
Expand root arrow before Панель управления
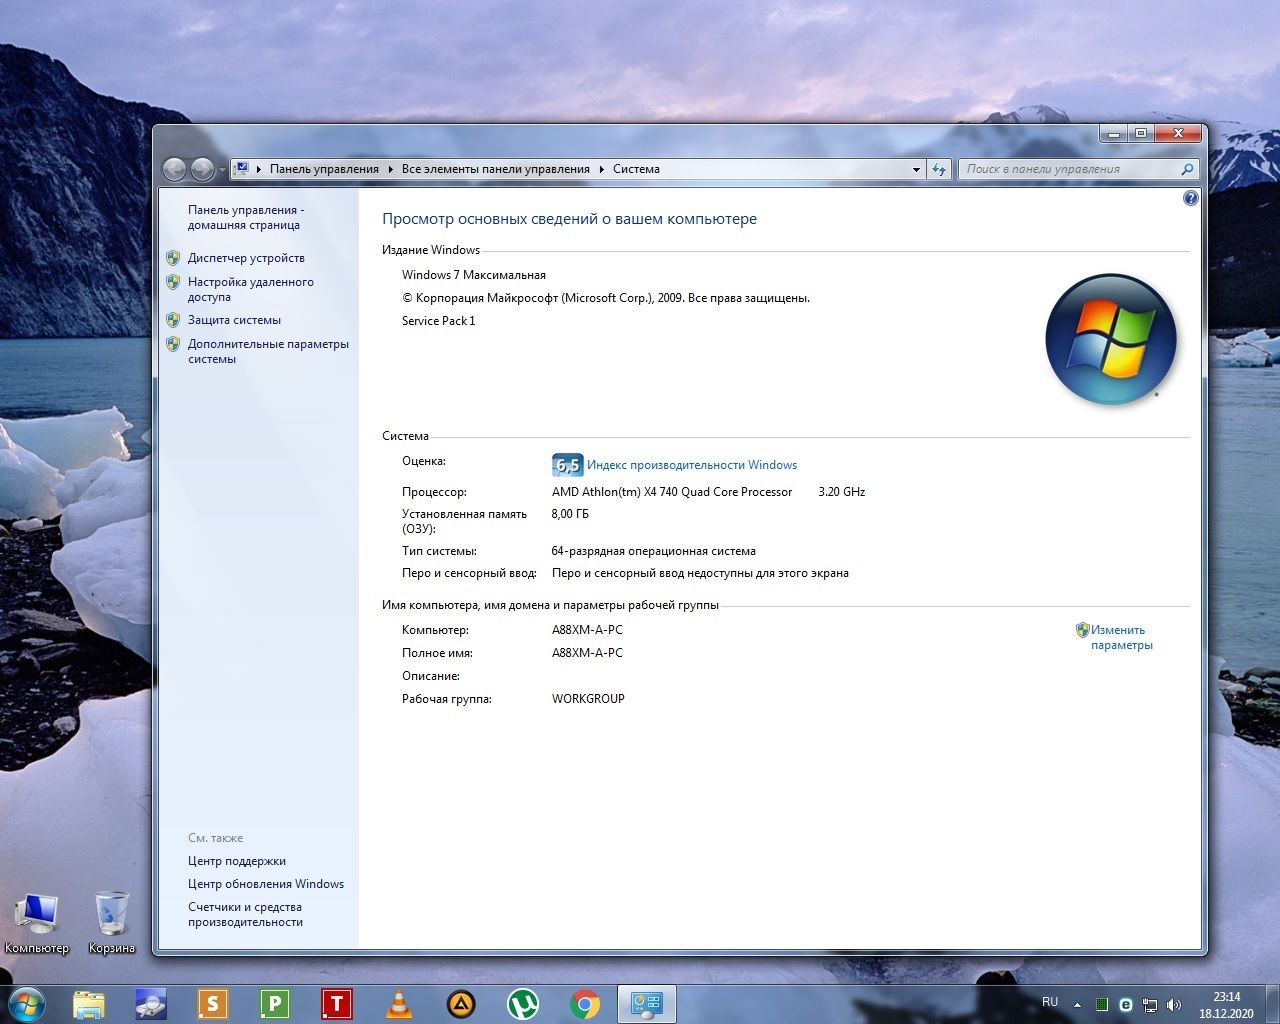[x=259, y=169]
